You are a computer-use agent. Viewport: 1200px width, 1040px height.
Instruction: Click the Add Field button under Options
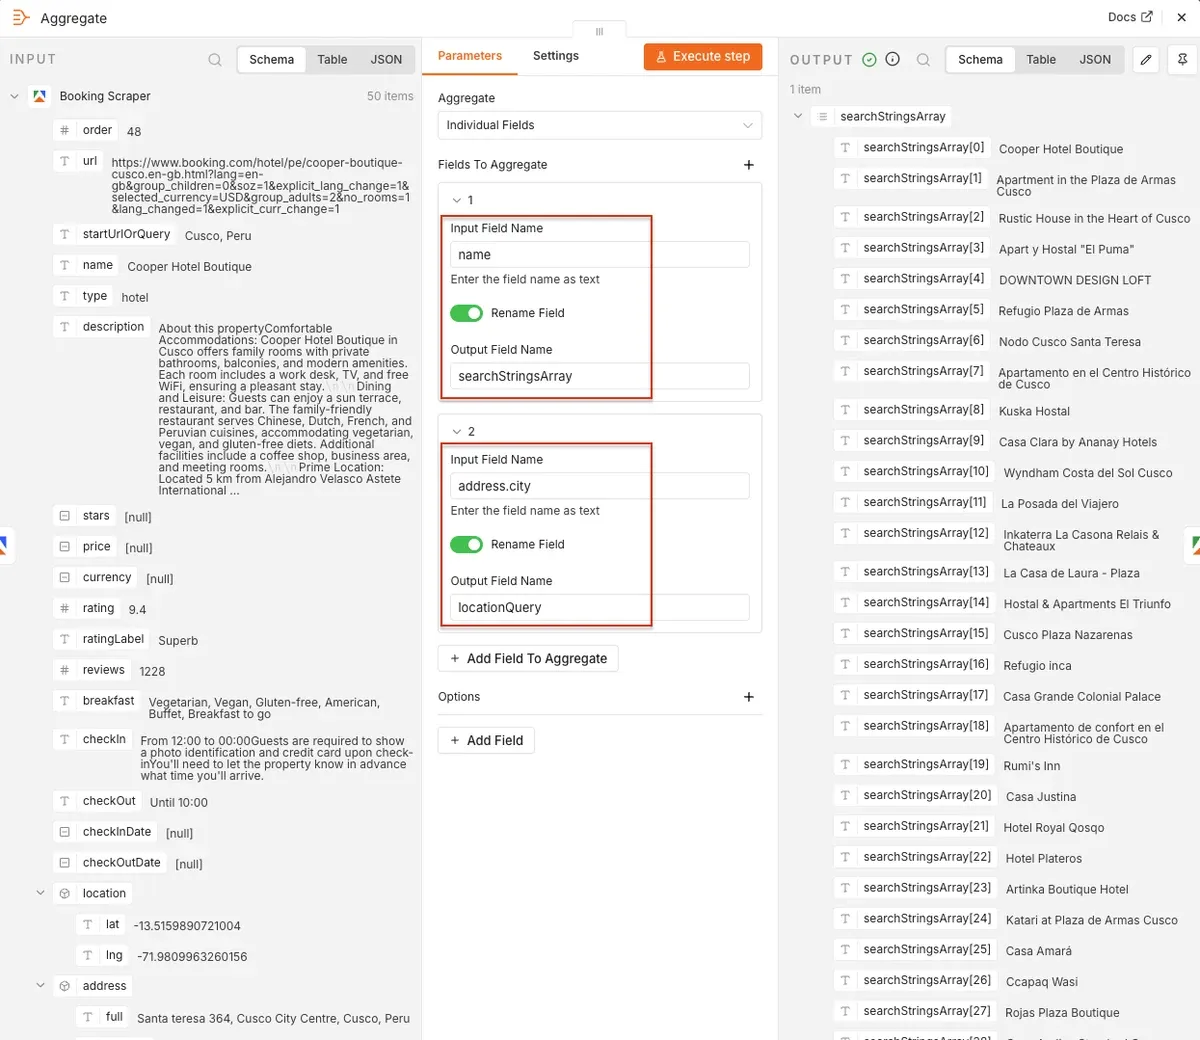(x=487, y=740)
